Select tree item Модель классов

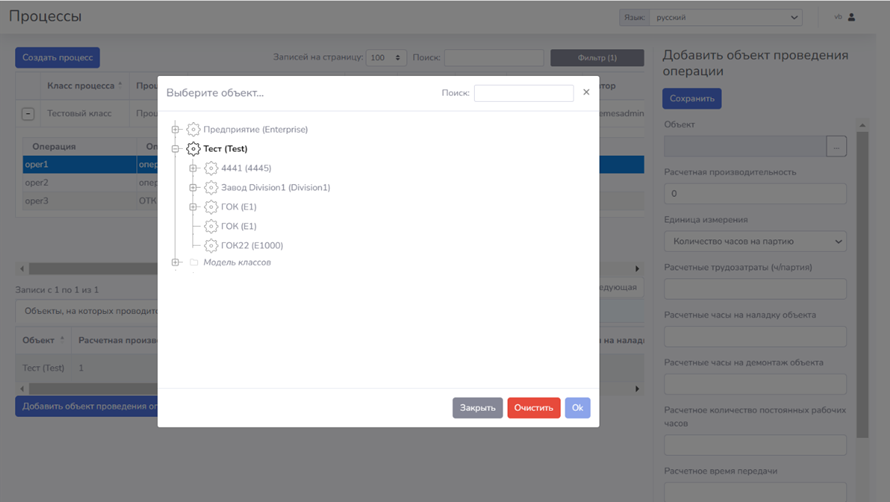tap(237, 262)
